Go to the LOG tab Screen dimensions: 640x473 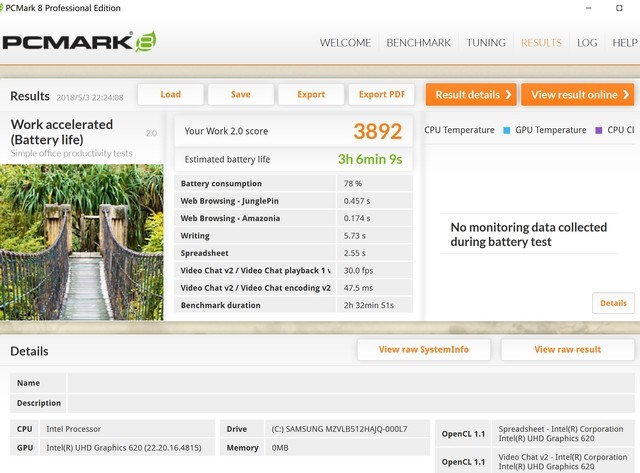pyautogui.click(x=587, y=43)
